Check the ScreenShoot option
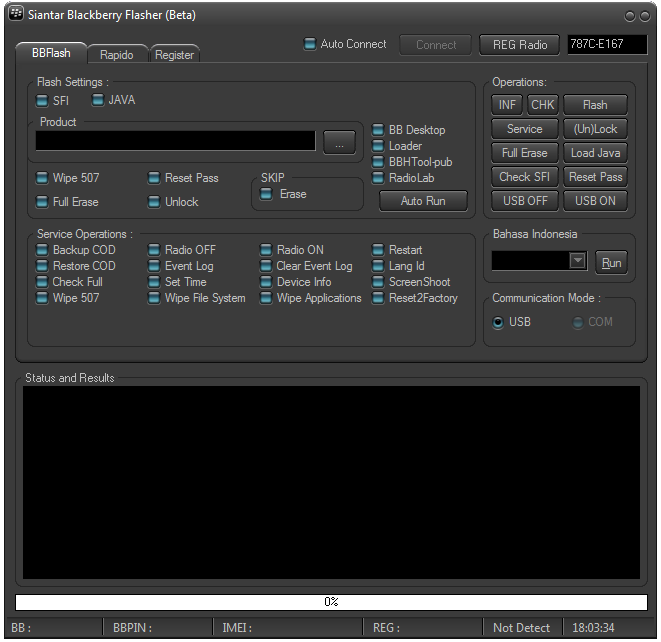Viewport: 661px width, 642px height. point(378,282)
